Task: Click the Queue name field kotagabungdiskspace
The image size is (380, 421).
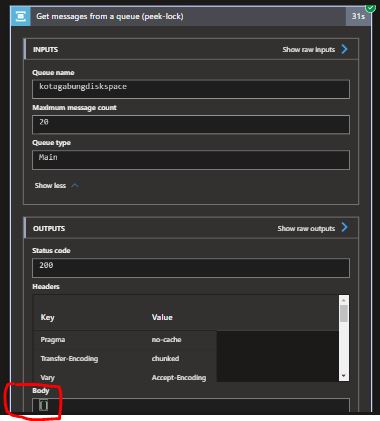Action: [x=191, y=89]
